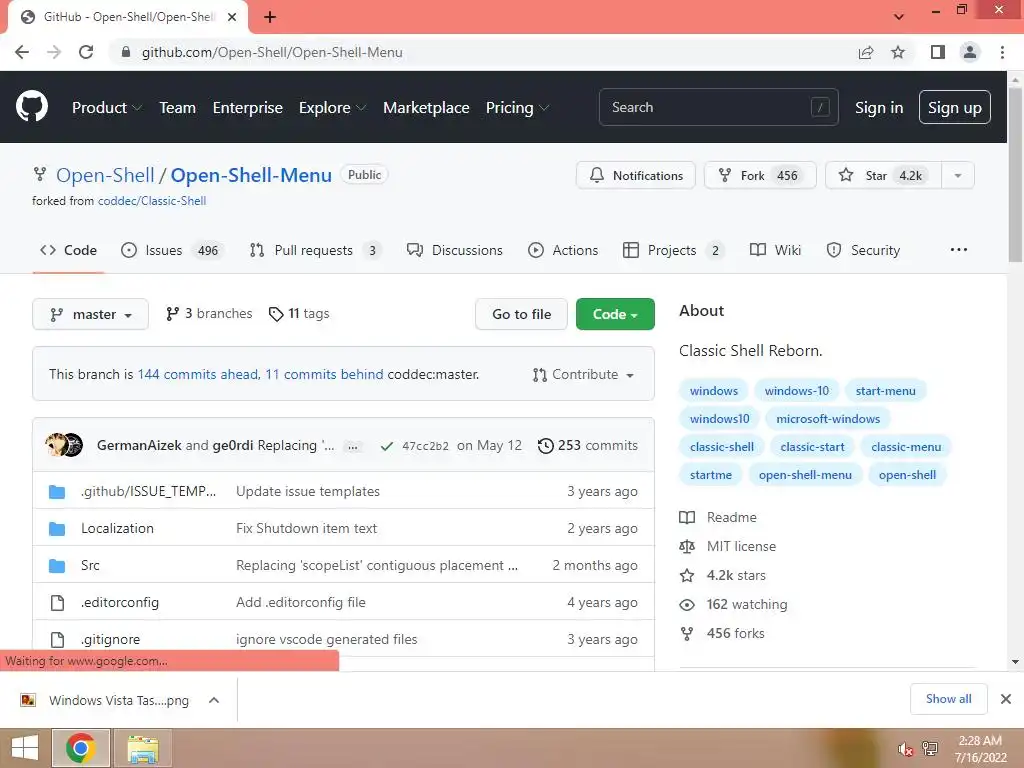
Task: Open Windows Start button
Action: click(x=25, y=748)
